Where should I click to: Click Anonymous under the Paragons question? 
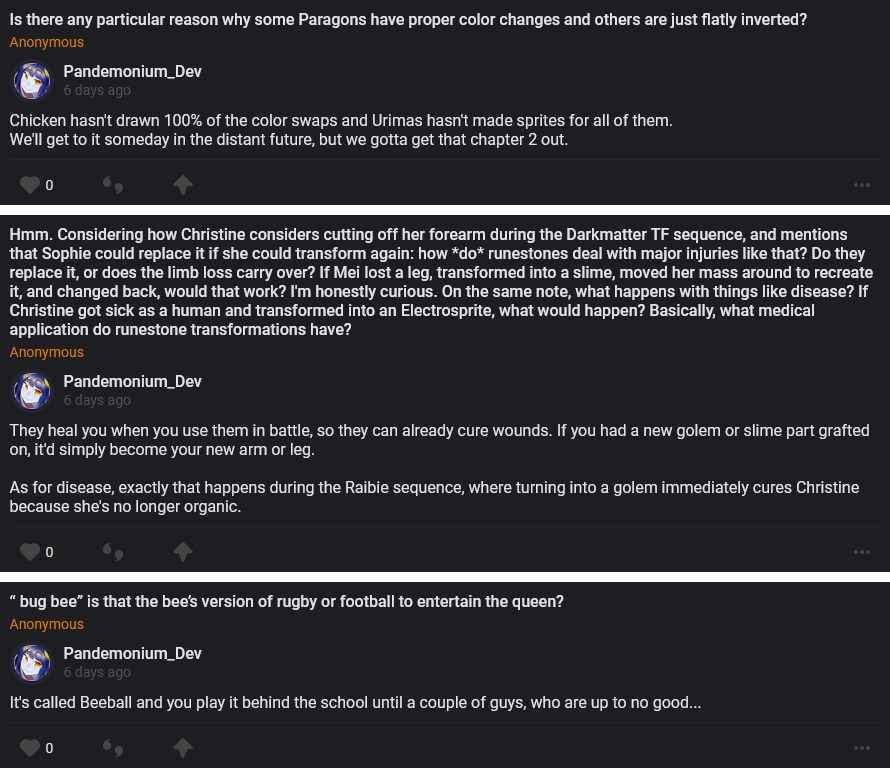pyautogui.click(x=47, y=42)
